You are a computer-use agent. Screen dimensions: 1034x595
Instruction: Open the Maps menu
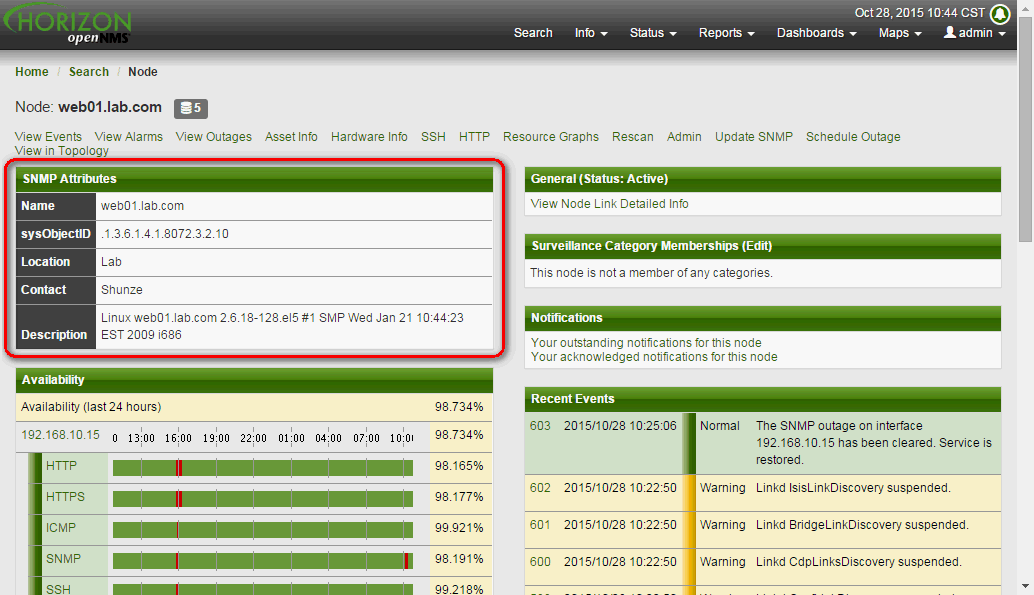pos(900,33)
